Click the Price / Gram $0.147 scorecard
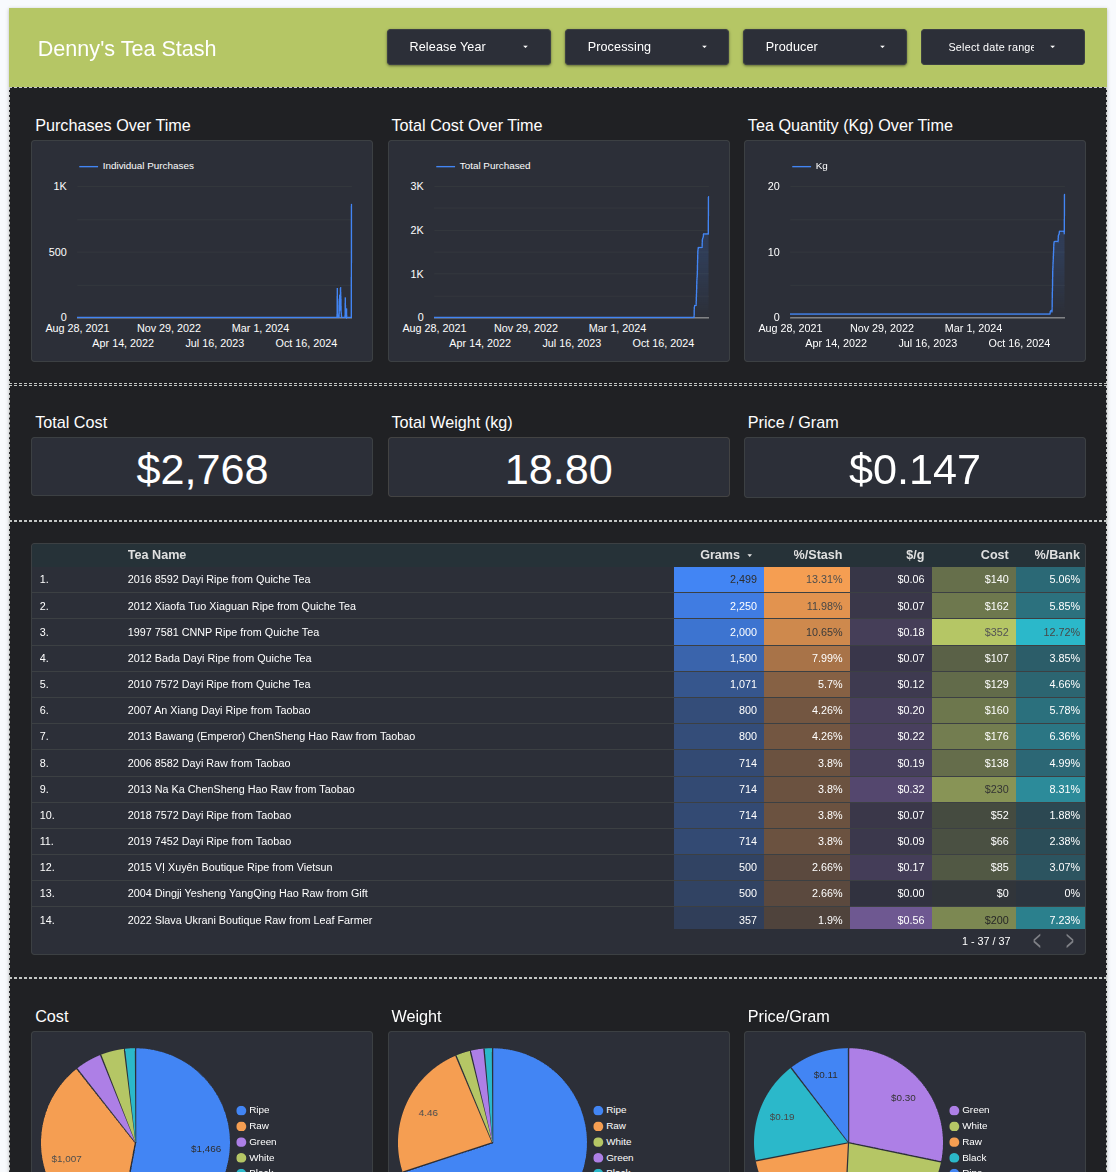Image resolution: width=1116 pixels, height=1172 pixels. pos(914,467)
